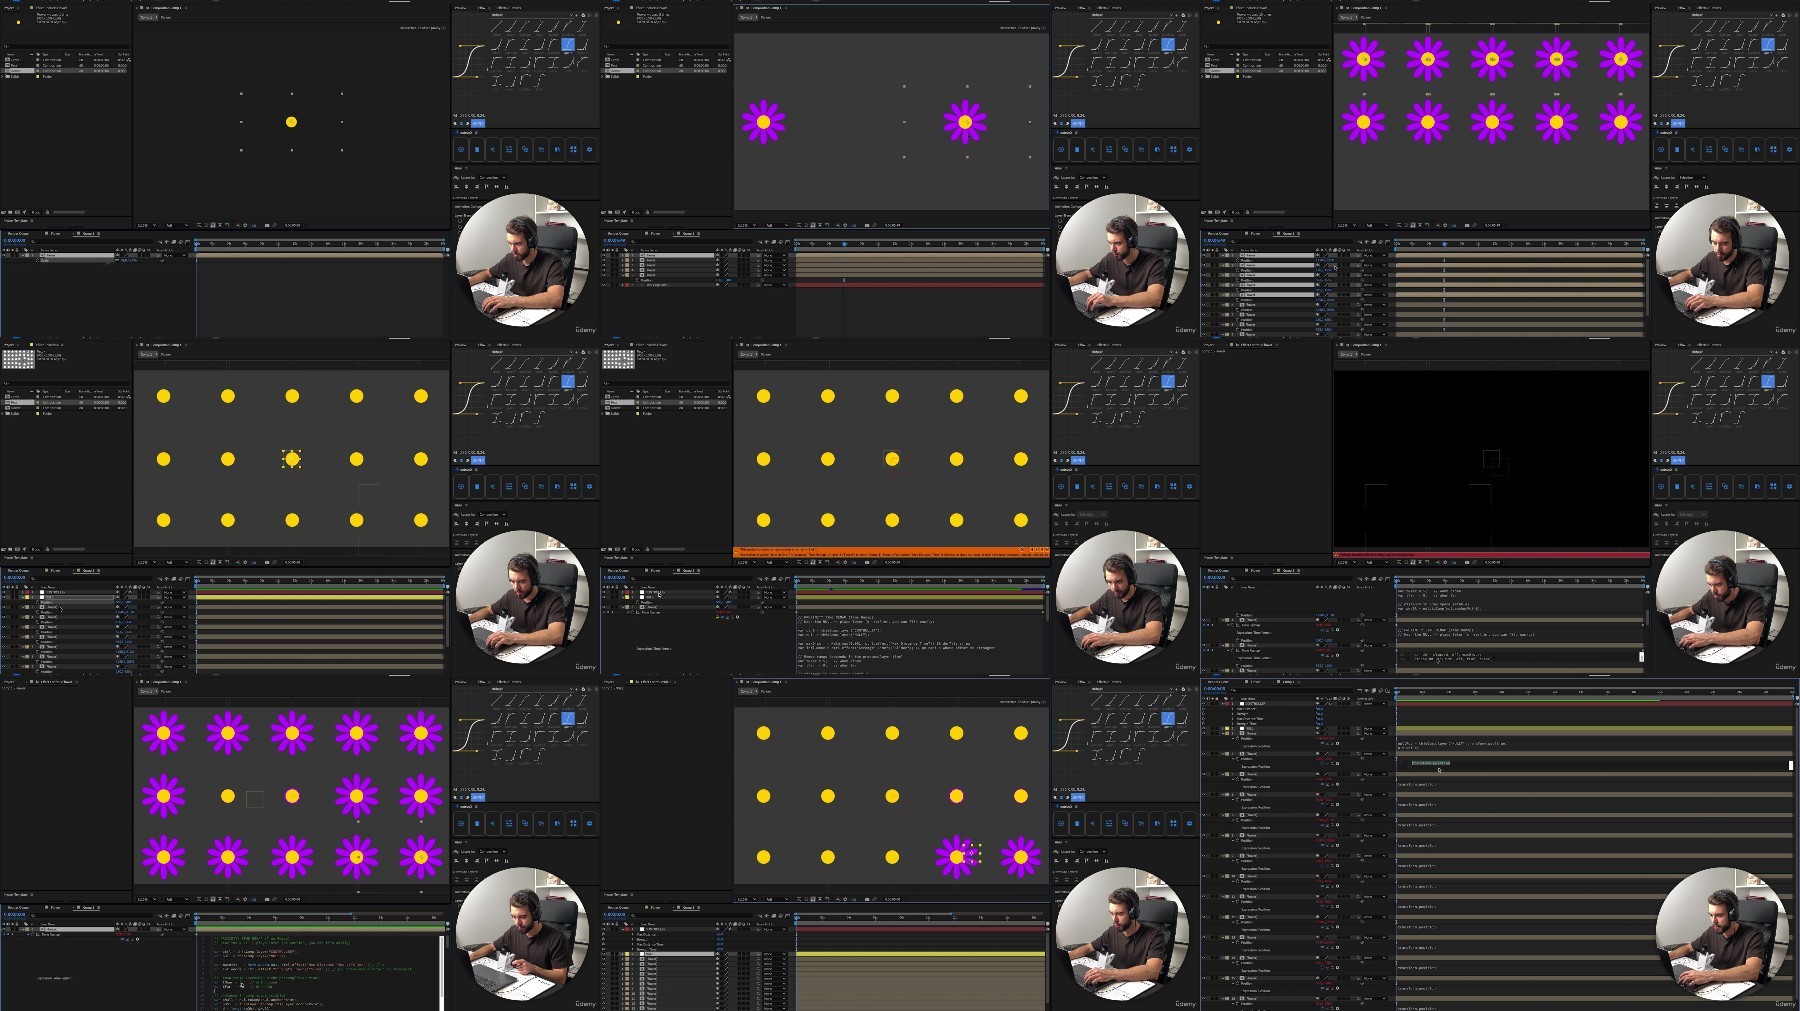The image size is (1800, 1011).
Task: Switch to Render Queue tab in single-dot frame
Action: point(18,234)
